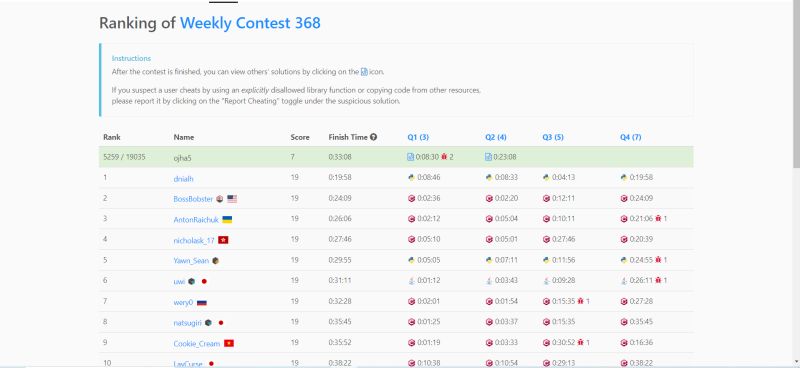Screen dimensions: 800x368
Task: View BossBobster's Q1 C++ solution icon
Action: click(x=411, y=199)
